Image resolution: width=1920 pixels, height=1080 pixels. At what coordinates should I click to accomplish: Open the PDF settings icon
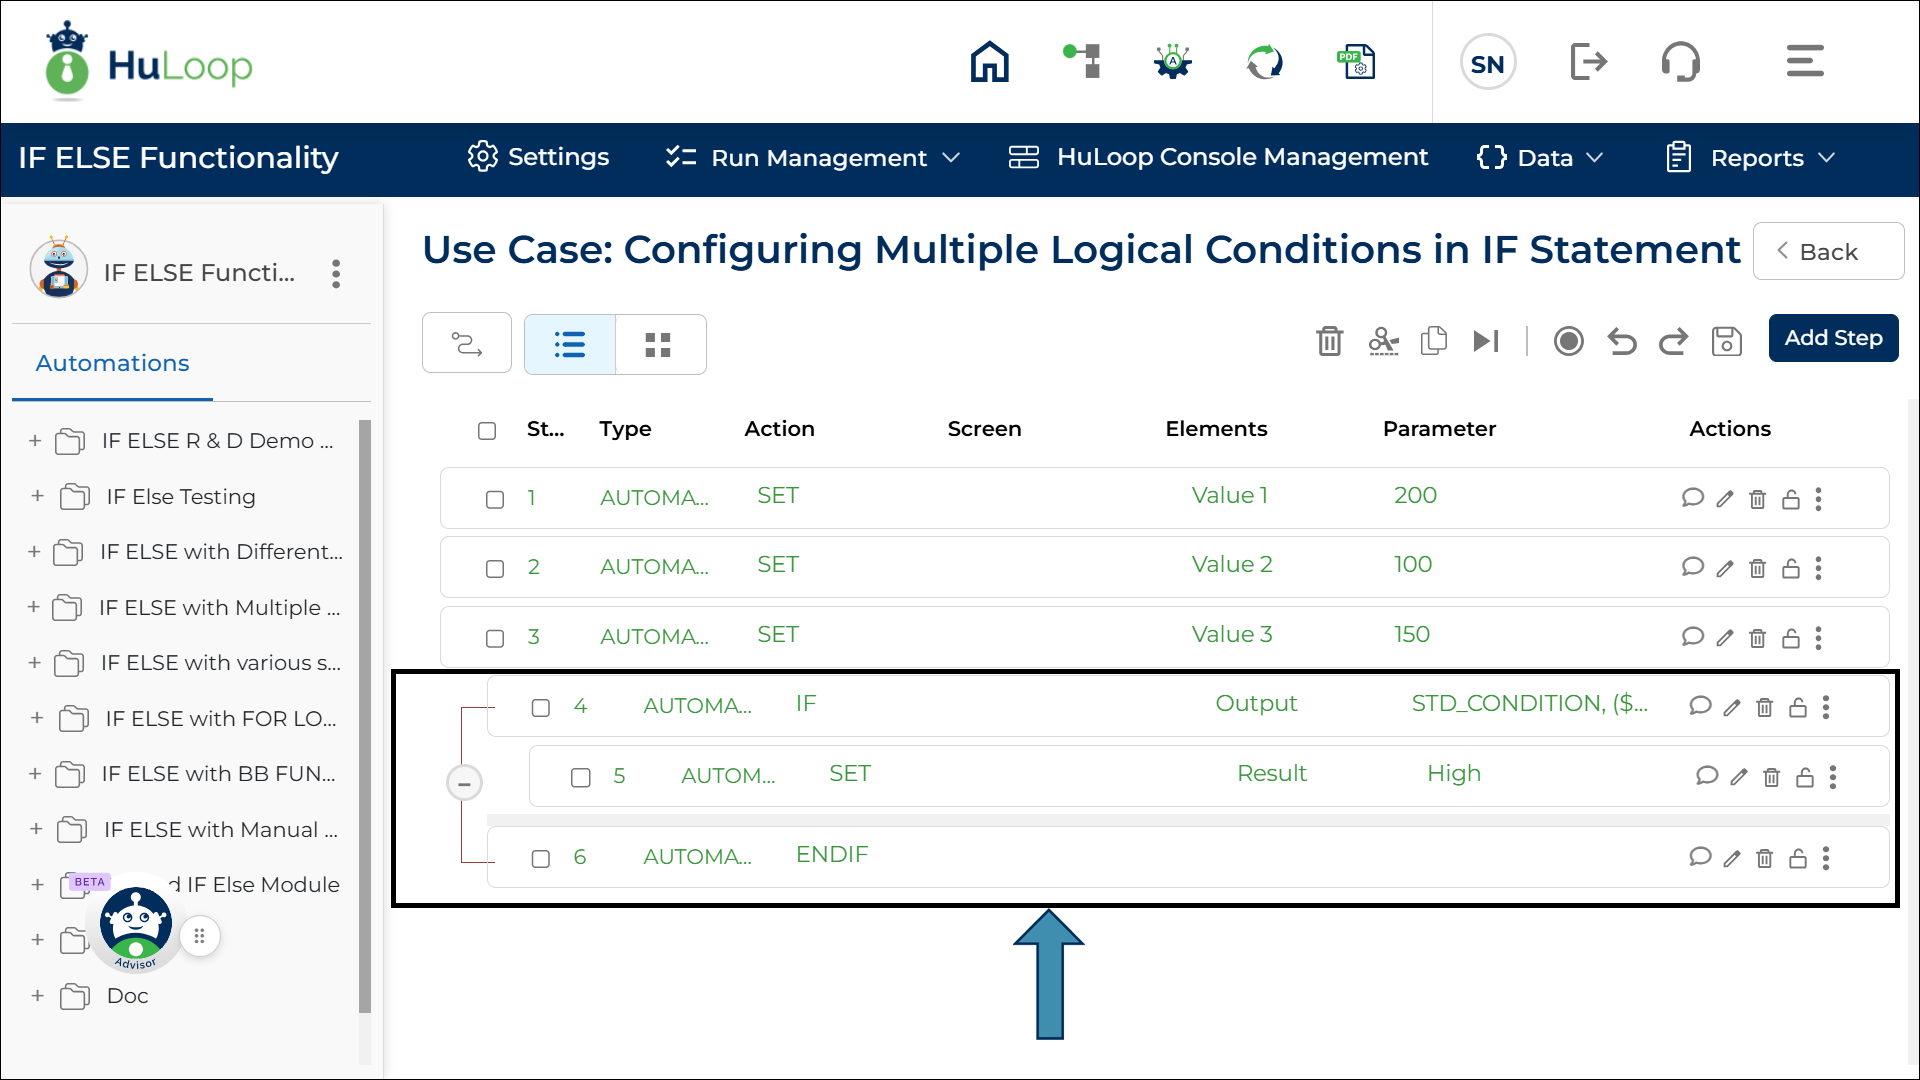[1356, 61]
